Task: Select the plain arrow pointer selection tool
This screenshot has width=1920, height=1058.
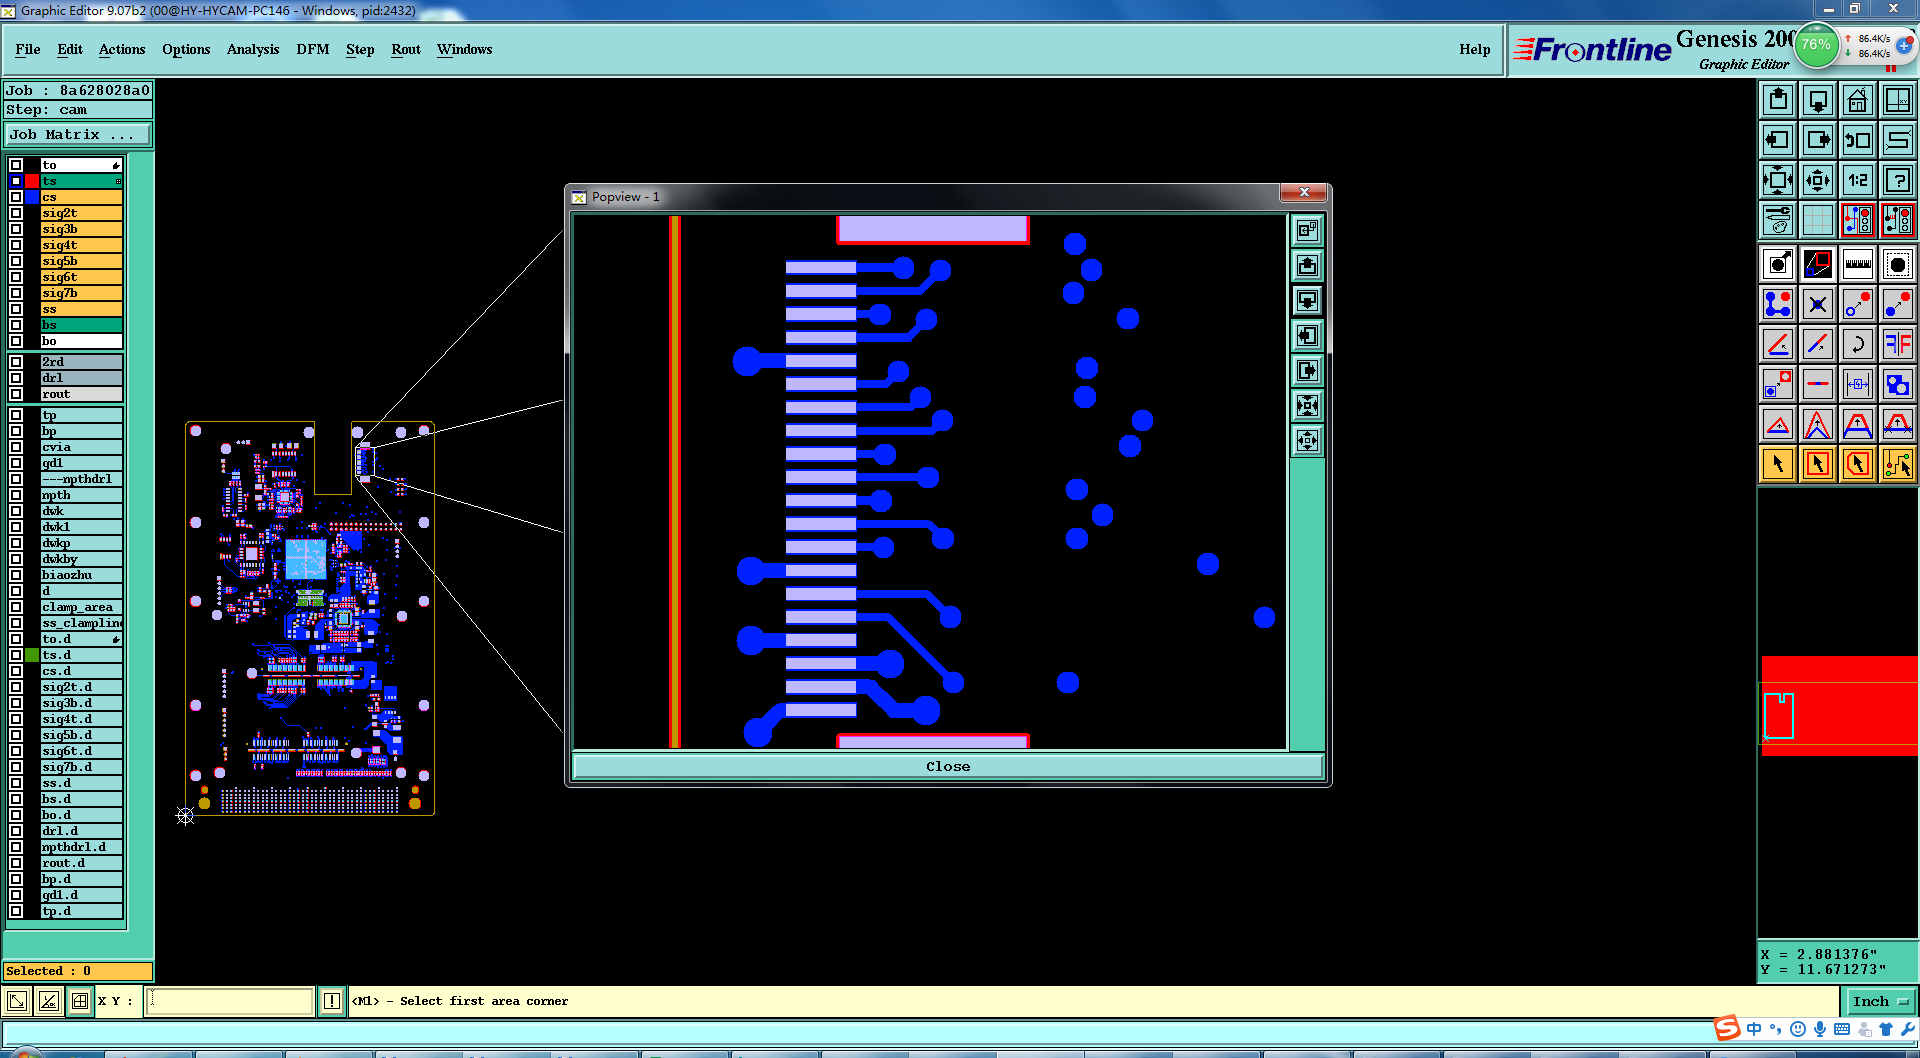Action: coord(1778,464)
